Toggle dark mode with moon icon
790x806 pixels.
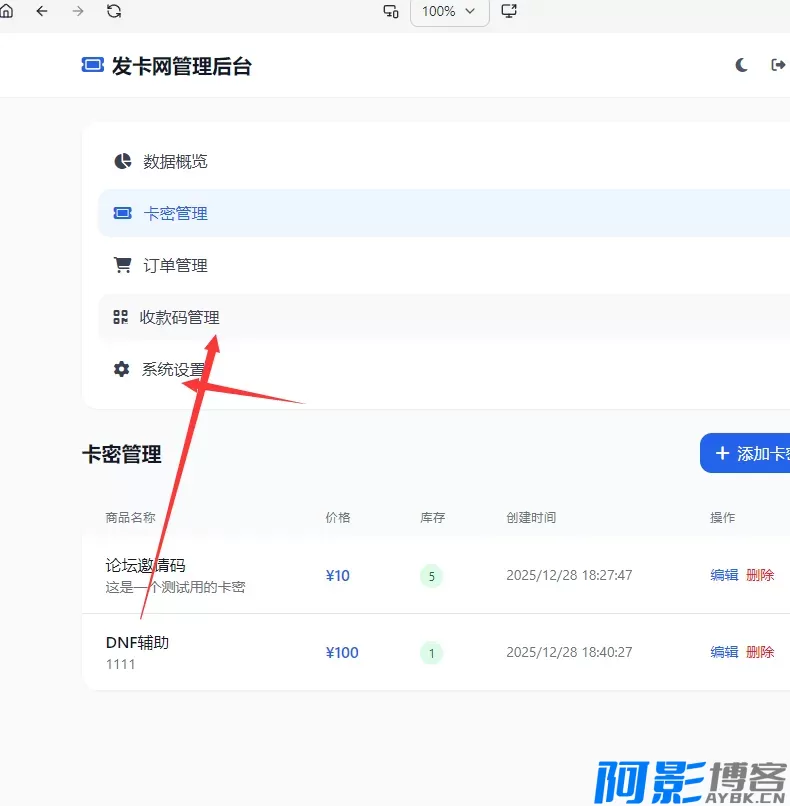pyautogui.click(x=742, y=65)
